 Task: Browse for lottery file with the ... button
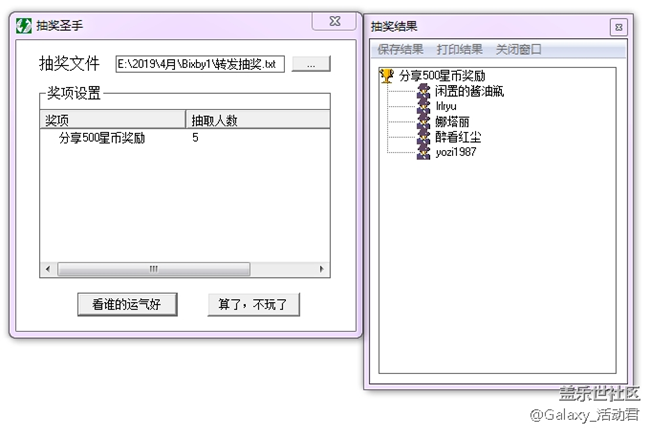click(311, 64)
